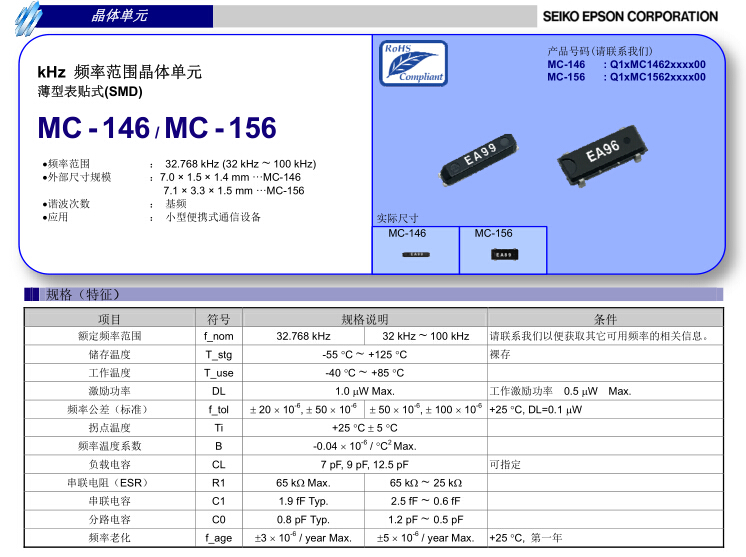Click the MC-156 actual-size thumbnail
Screen dimensions: 746x557
pos(503,255)
